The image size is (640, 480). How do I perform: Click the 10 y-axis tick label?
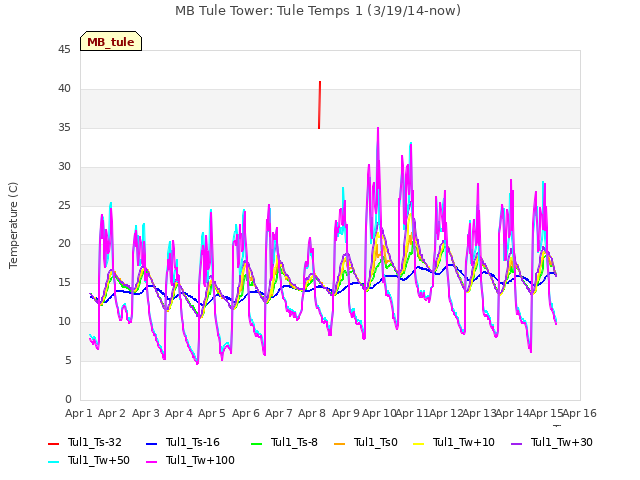[64, 322]
